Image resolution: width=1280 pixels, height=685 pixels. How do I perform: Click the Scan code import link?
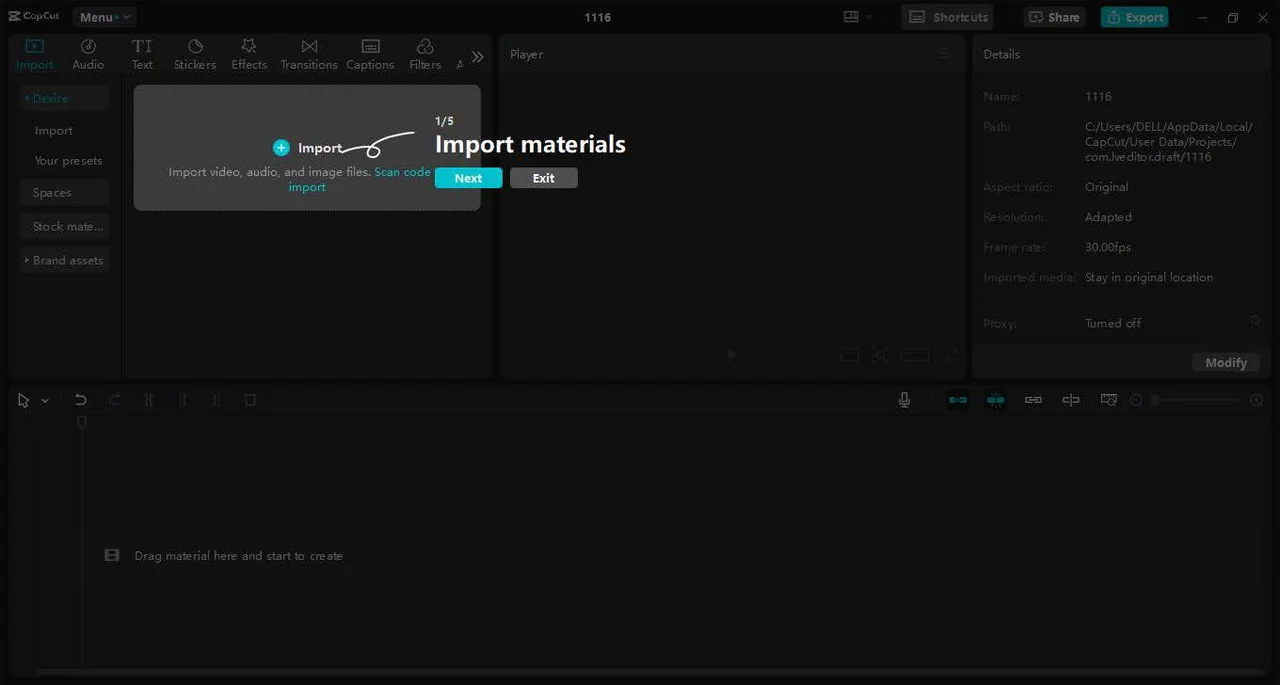402,172
